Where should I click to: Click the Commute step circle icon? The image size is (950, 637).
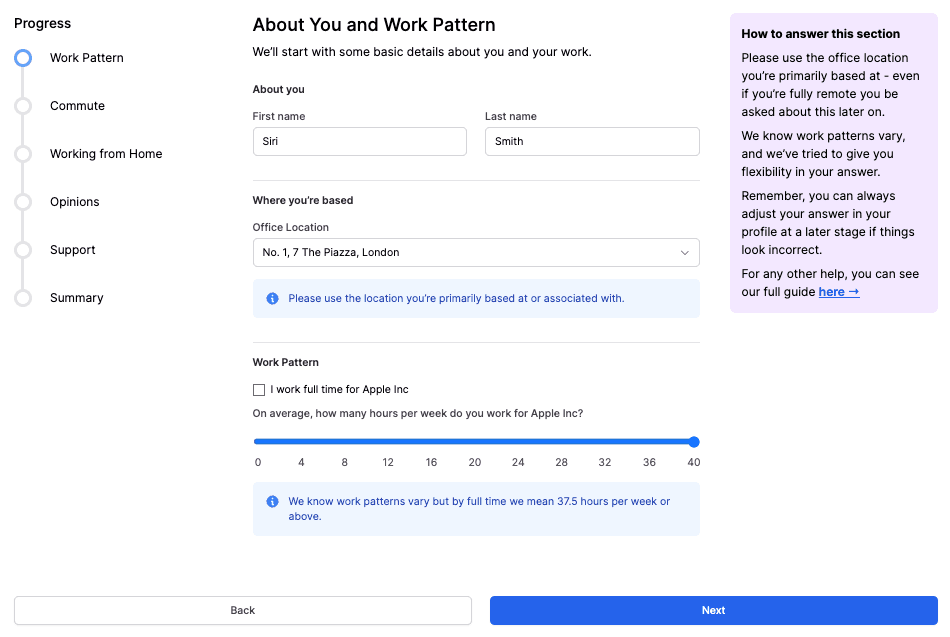23,106
